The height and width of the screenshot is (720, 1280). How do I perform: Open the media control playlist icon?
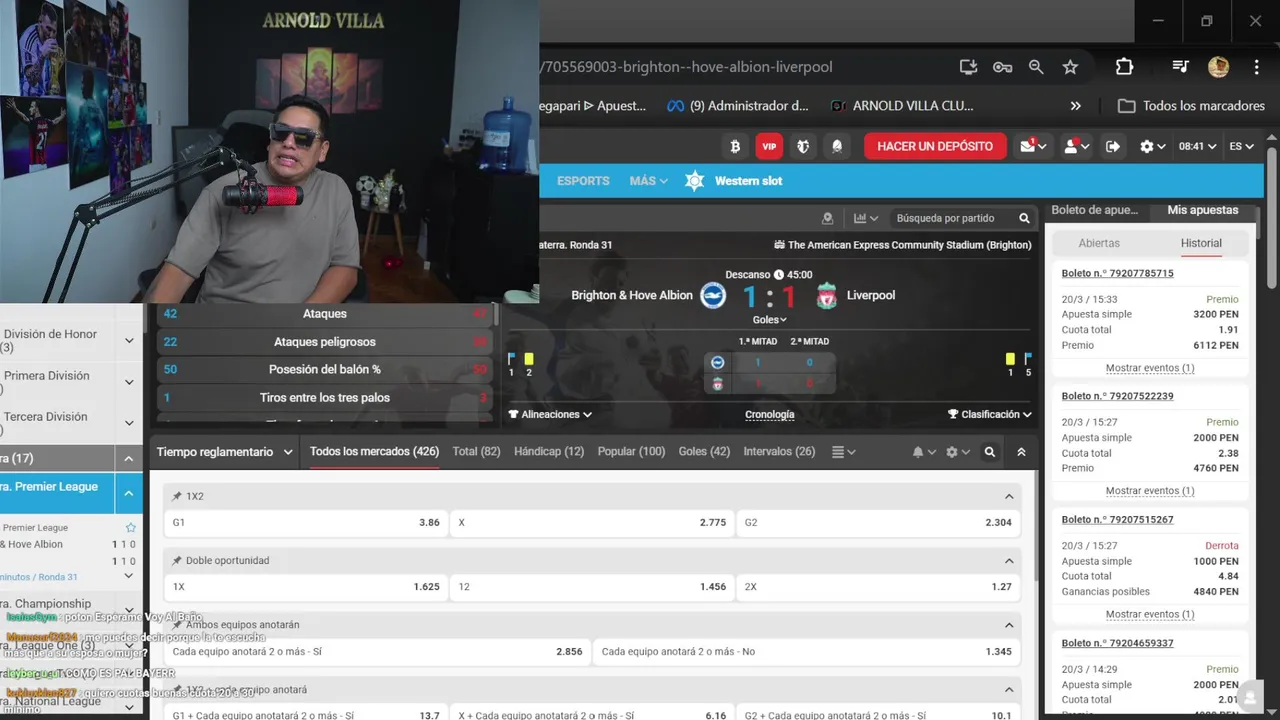pos(1180,67)
